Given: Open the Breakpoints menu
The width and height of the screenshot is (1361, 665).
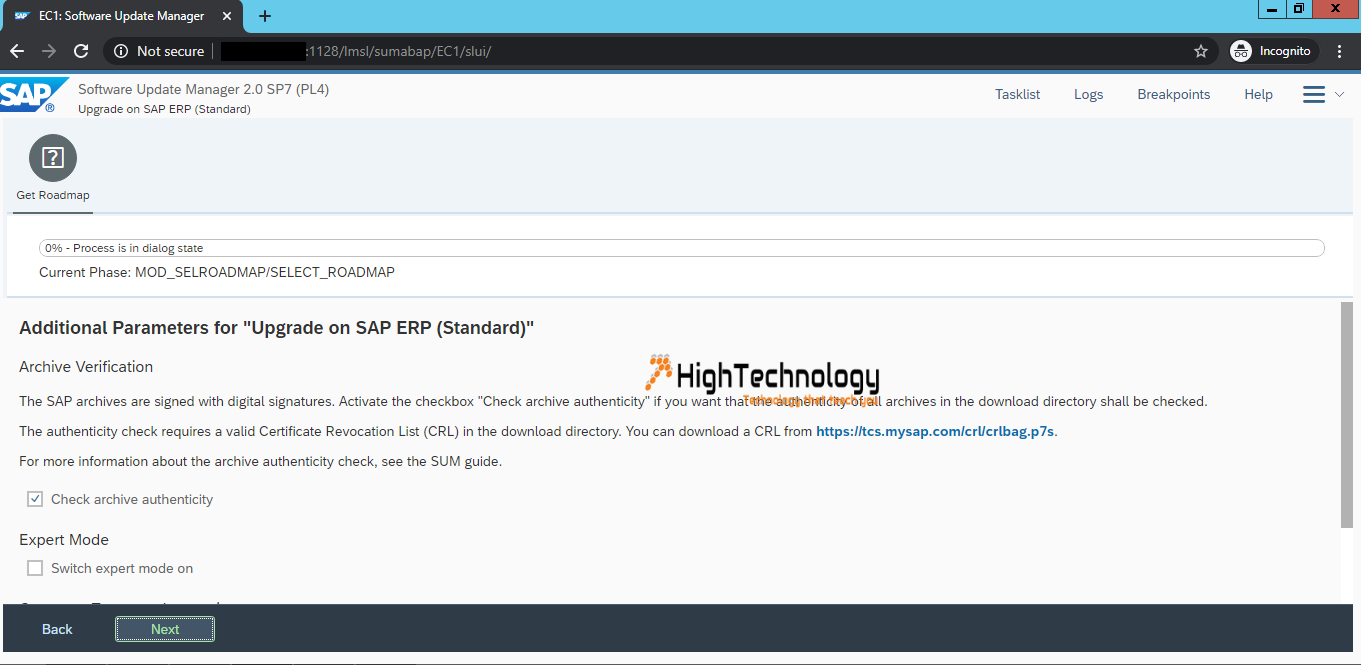Looking at the screenshot, I should point(1173,94).
